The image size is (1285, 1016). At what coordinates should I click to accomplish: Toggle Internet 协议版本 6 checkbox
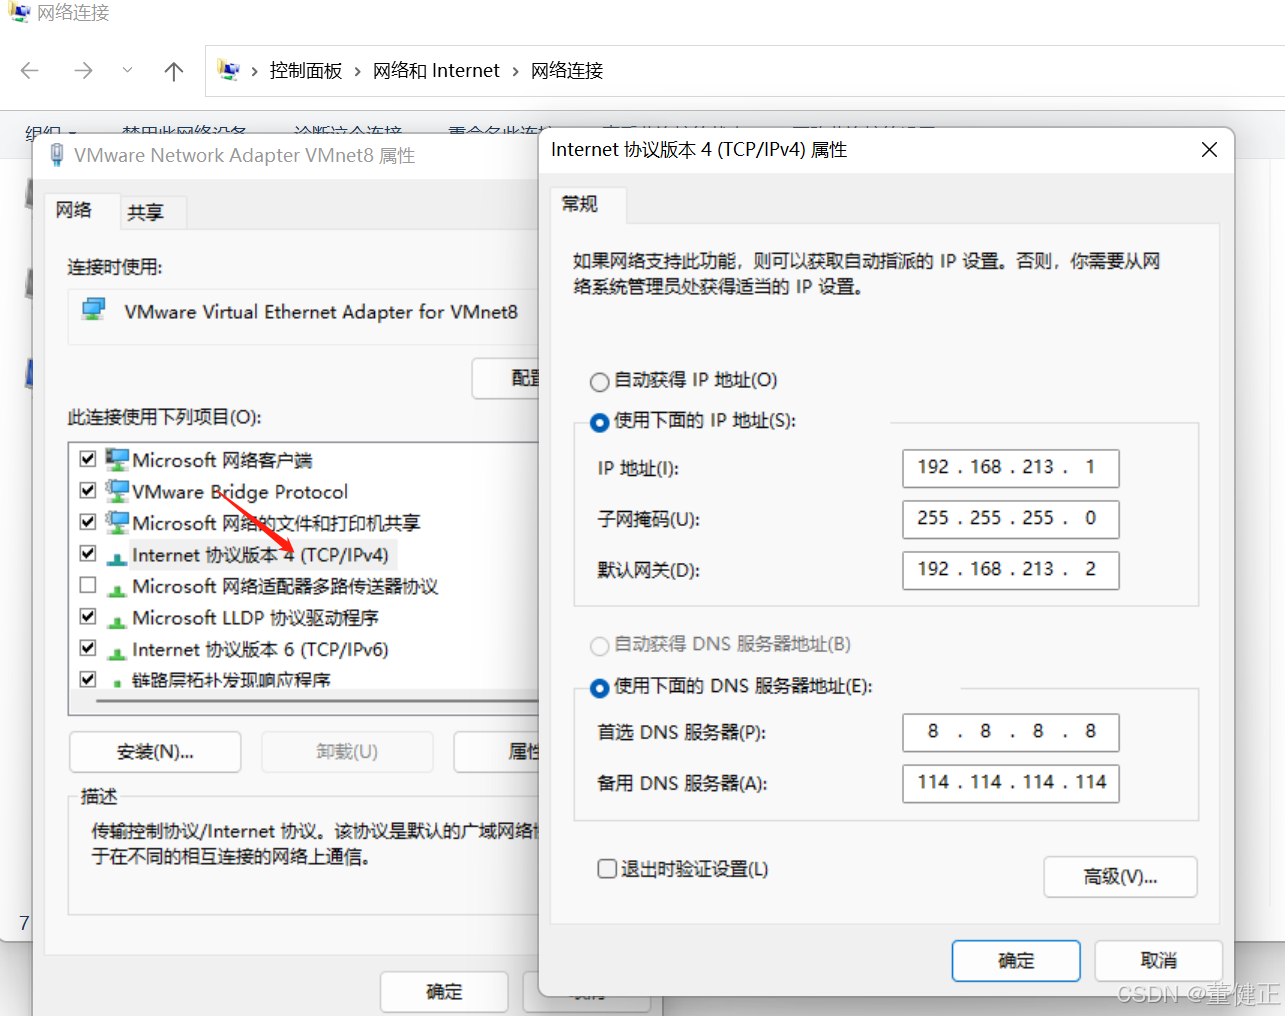tap(88, 648)
